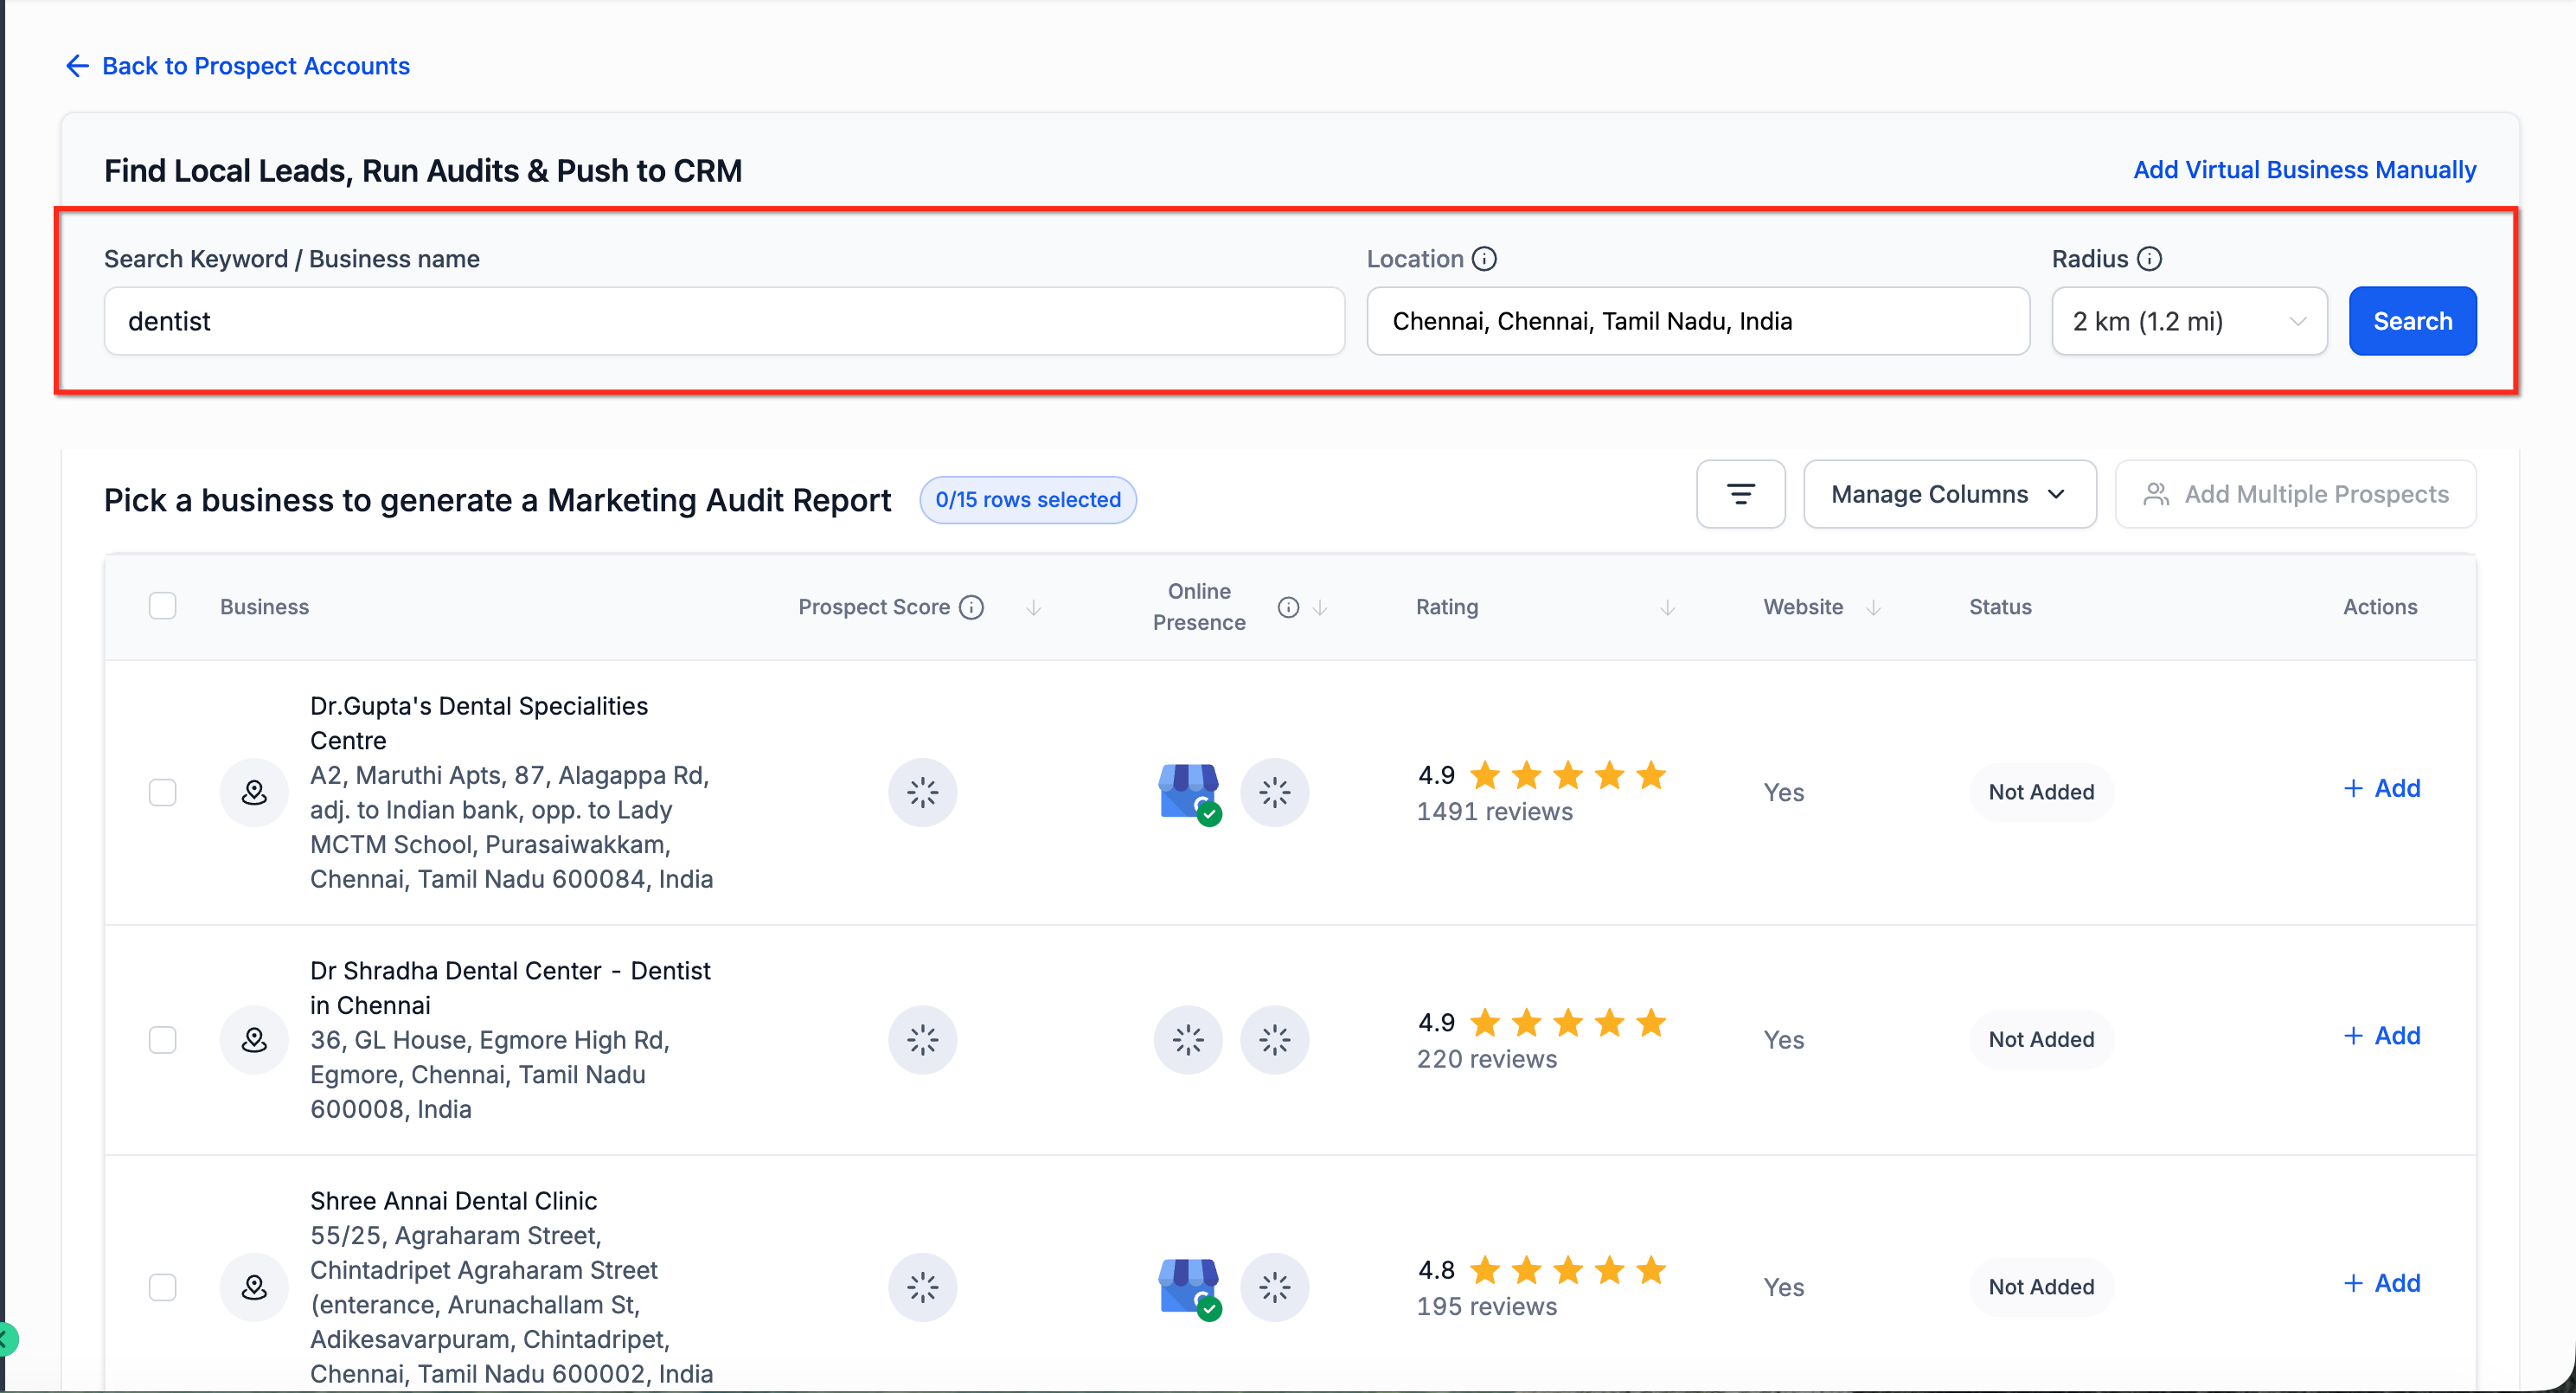Screen dimensions: 2576x1393
Task: Click the Add Multiple Prospects button
Action: (x=2295, y=494)
